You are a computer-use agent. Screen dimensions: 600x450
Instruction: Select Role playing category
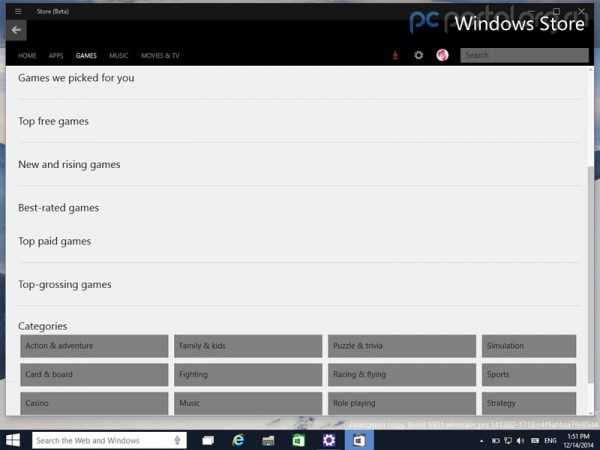point(402,403)
